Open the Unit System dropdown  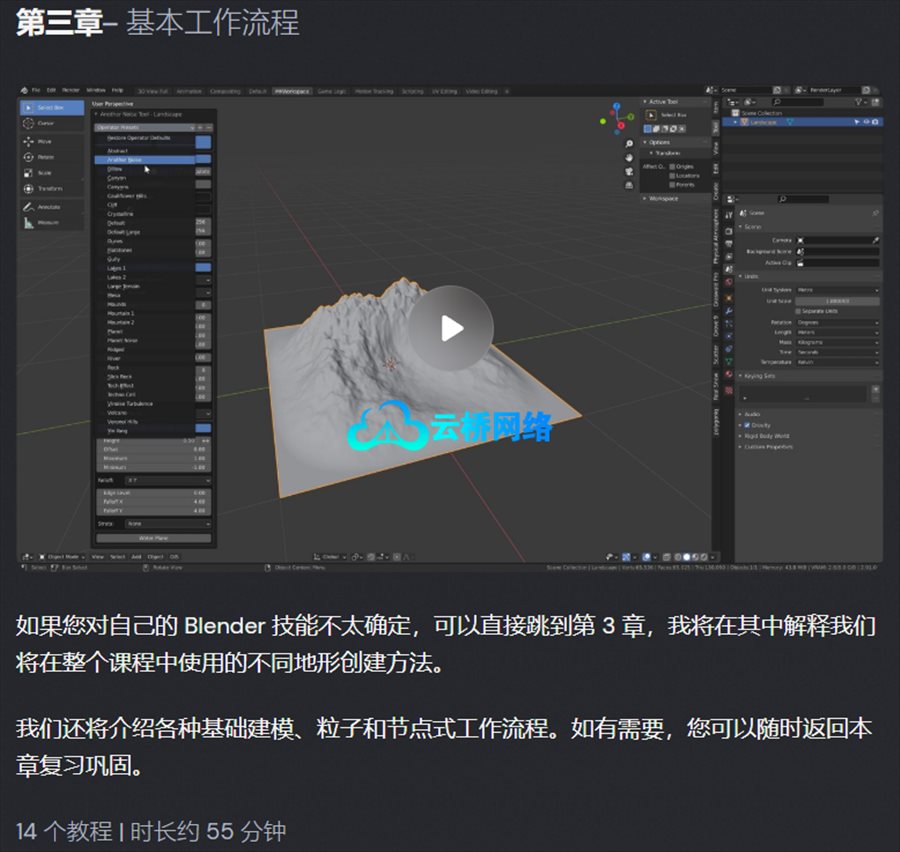837,290
